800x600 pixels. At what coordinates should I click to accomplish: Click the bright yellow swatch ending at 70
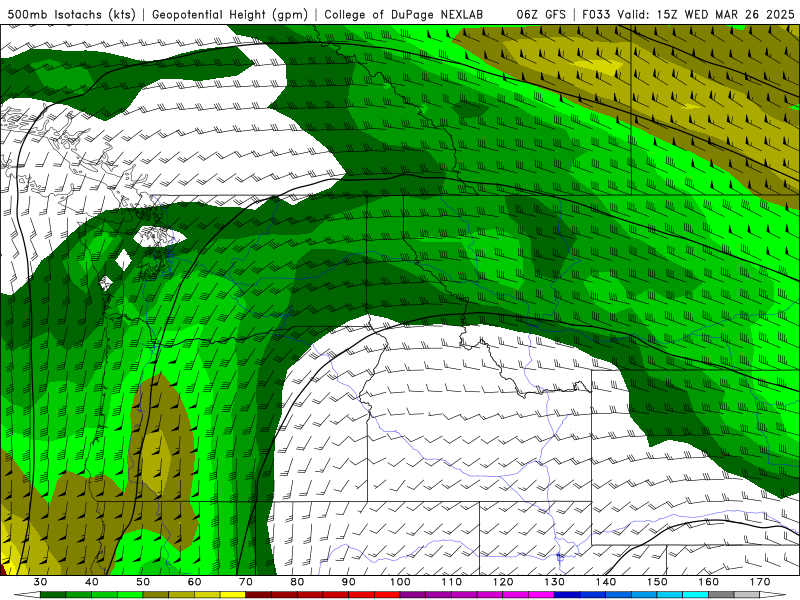click(x=233, y=595)
